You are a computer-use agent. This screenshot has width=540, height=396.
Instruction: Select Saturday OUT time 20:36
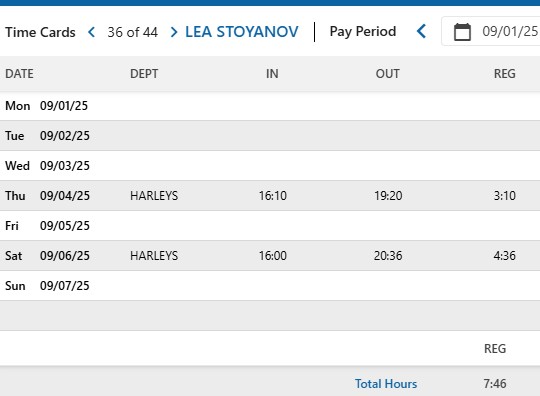[x=388, y=256]
